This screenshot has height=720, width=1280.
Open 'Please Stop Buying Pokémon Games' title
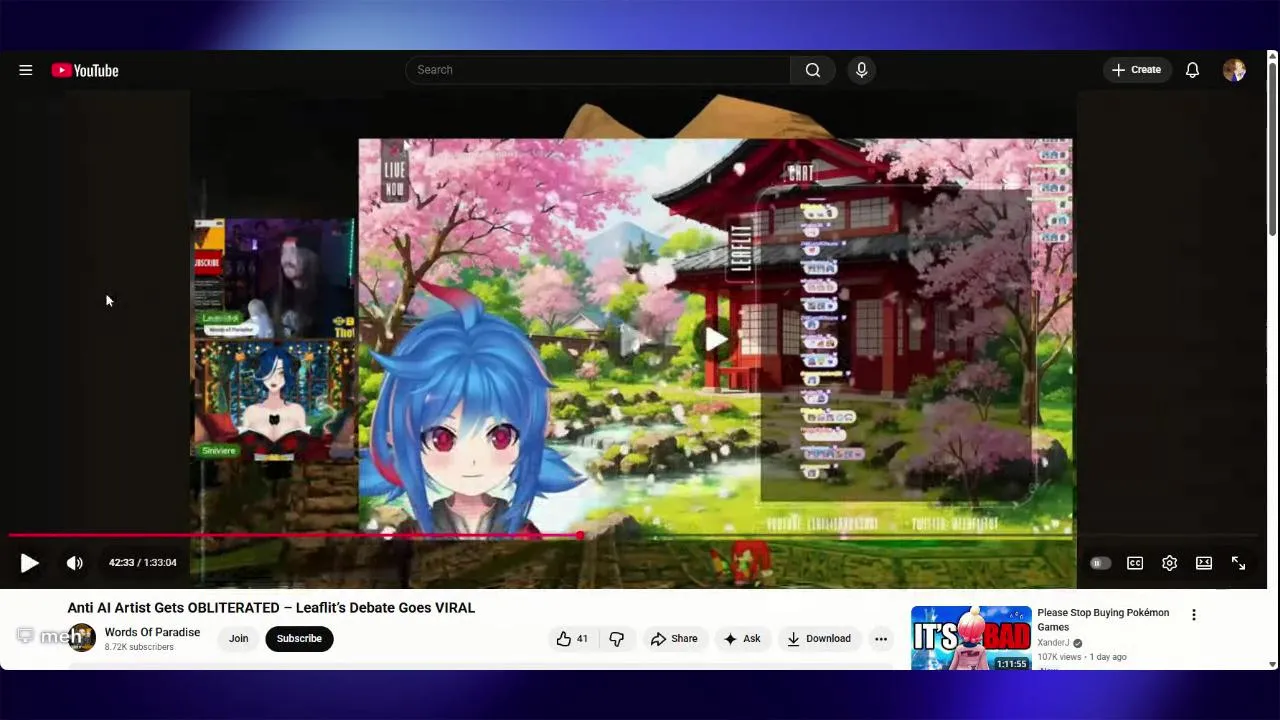pos(1103,620)
